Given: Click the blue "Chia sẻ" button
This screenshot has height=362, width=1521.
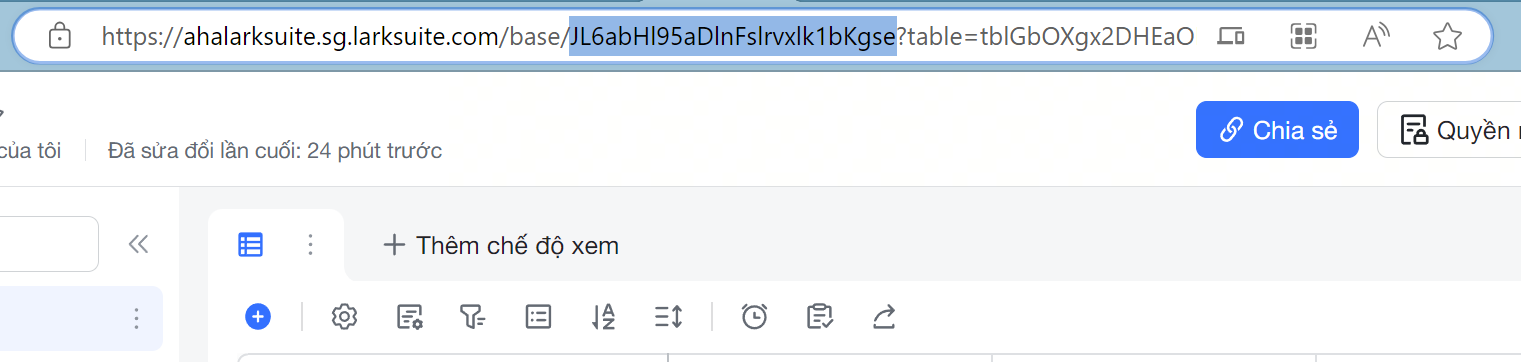Looking at the screenshot, I should coord(1277,130).
